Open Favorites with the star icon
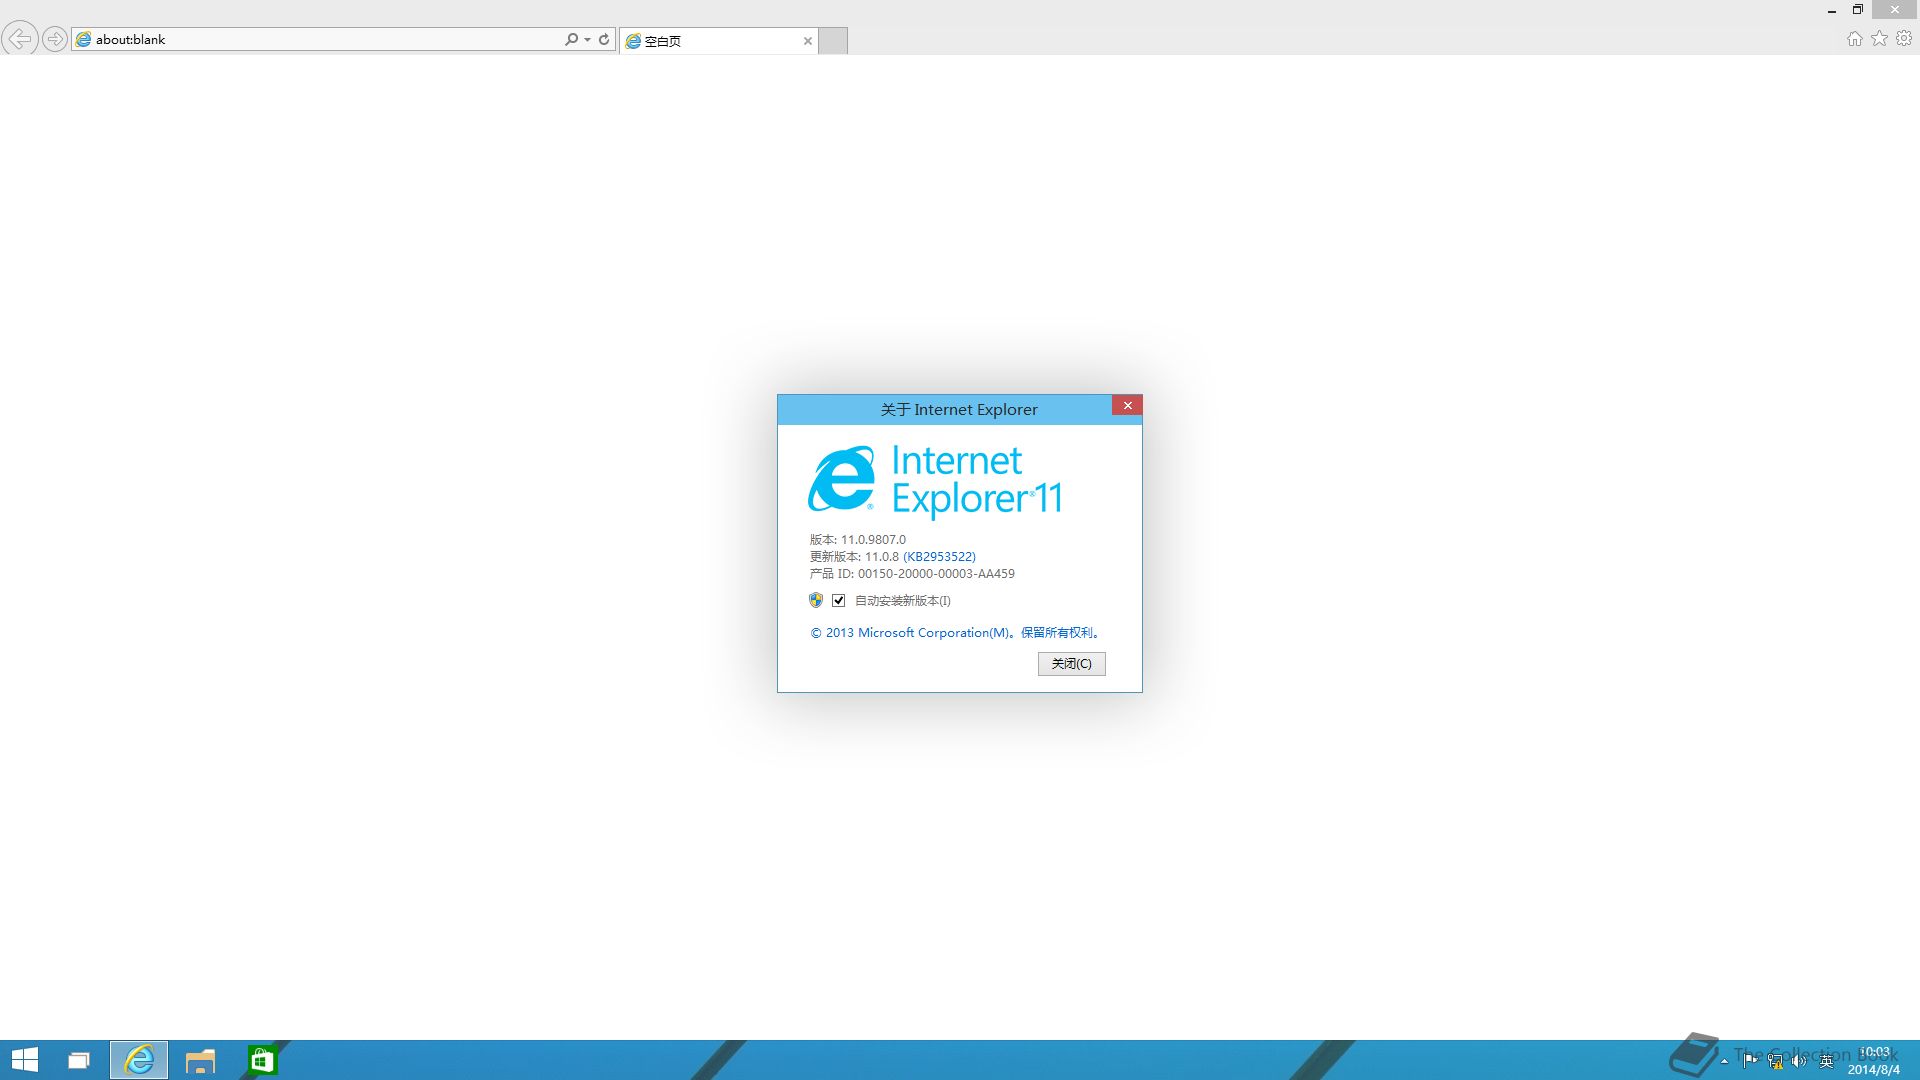The height and width of the screenshot is (1080, 1920). 1880,38
